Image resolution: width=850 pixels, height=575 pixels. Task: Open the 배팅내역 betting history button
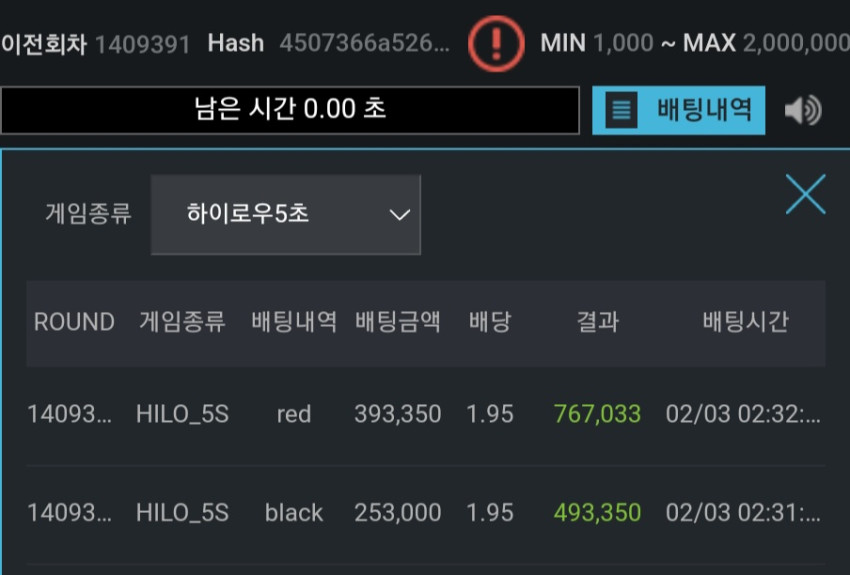(678, 110)
